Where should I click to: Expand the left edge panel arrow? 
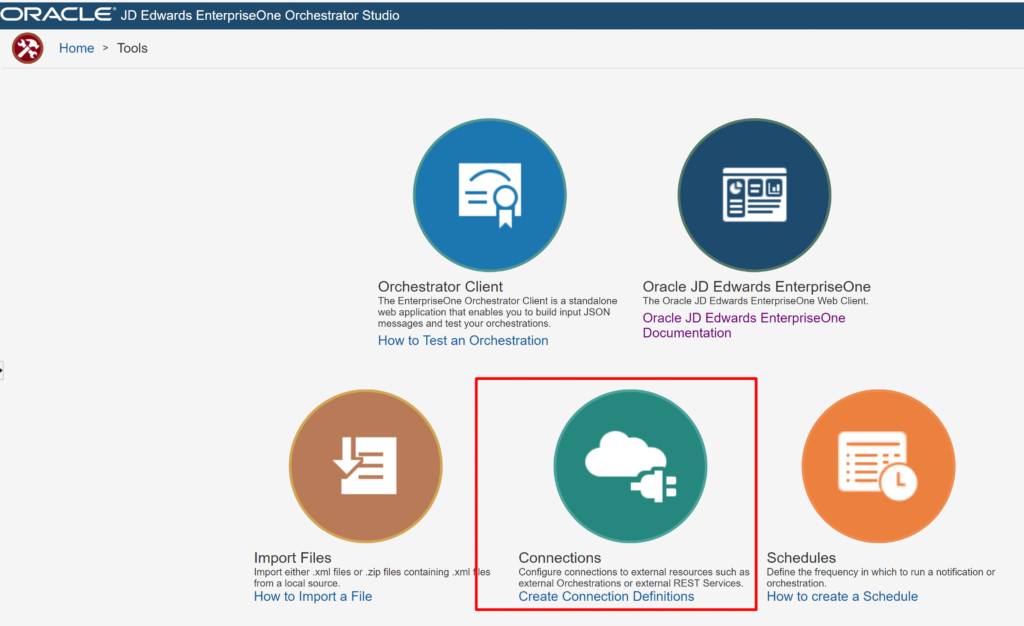(1, 370)
